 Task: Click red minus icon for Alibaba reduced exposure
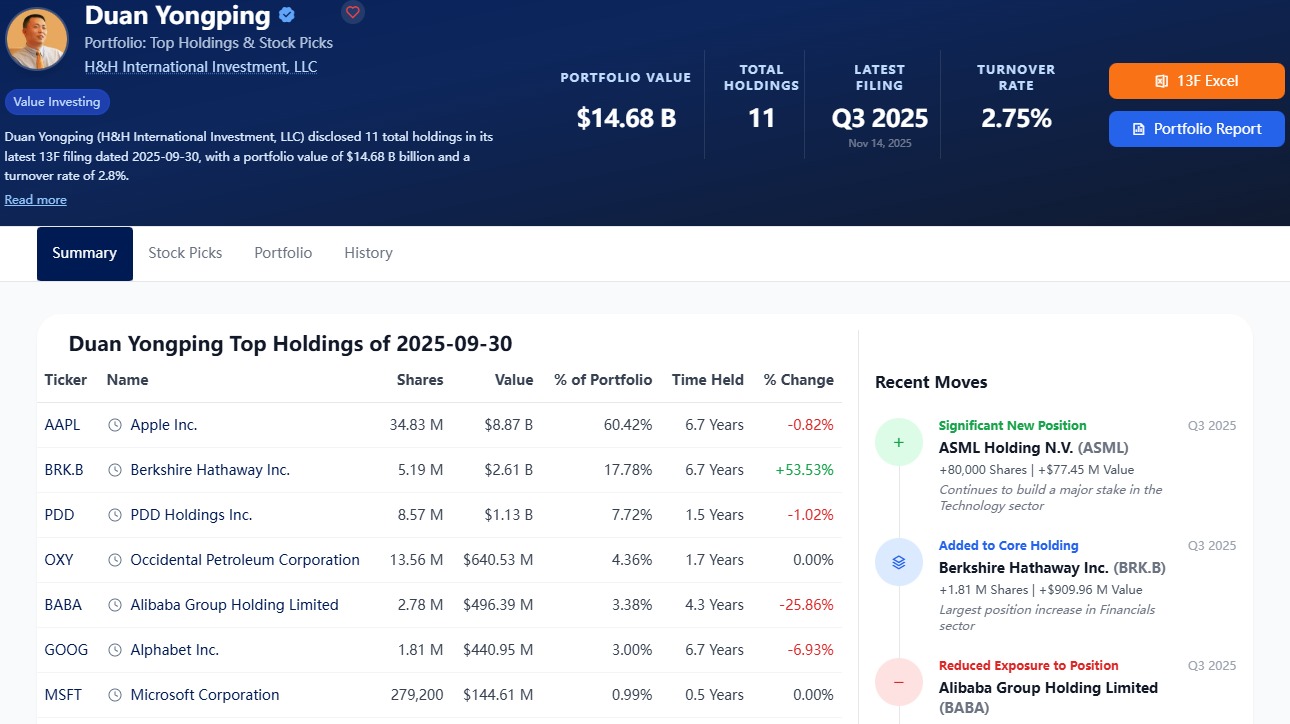coord(898,682)
